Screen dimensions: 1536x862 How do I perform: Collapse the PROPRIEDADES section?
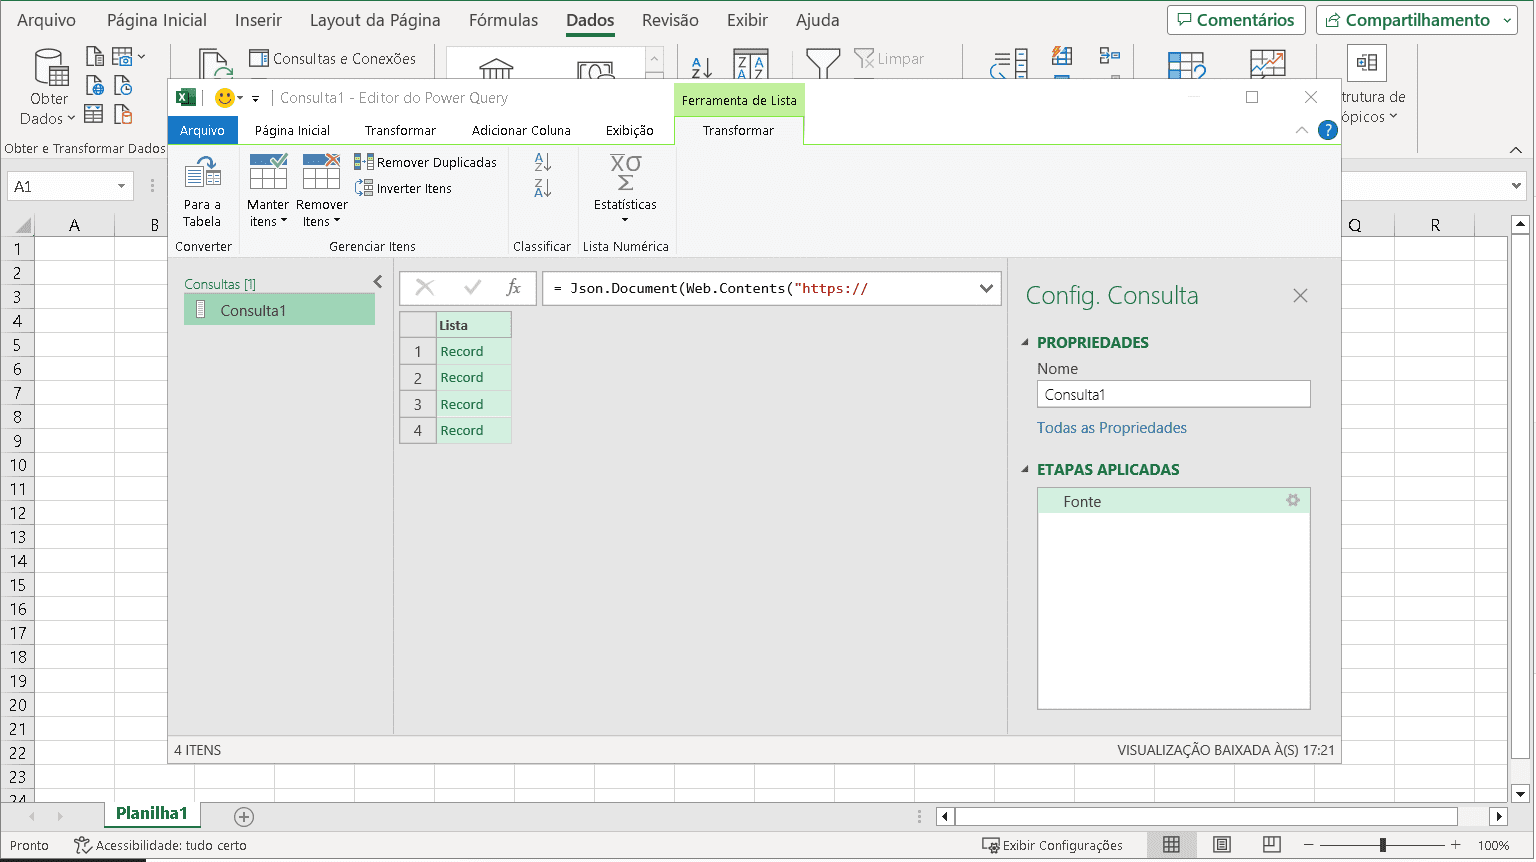point(1025,342)
